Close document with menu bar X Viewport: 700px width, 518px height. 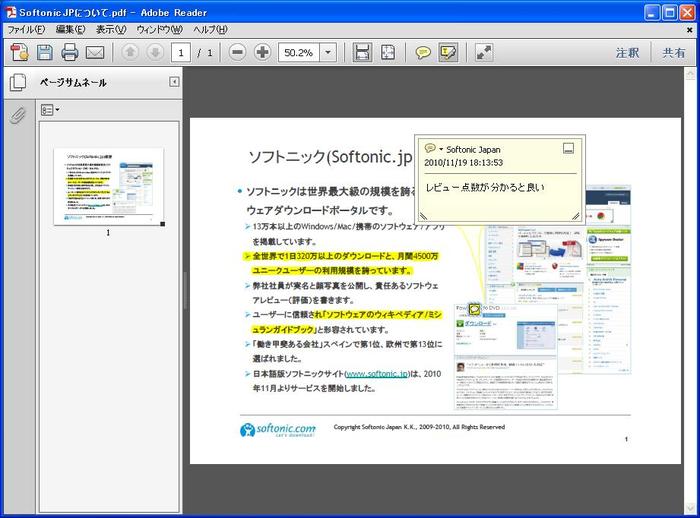click(689, 30)
